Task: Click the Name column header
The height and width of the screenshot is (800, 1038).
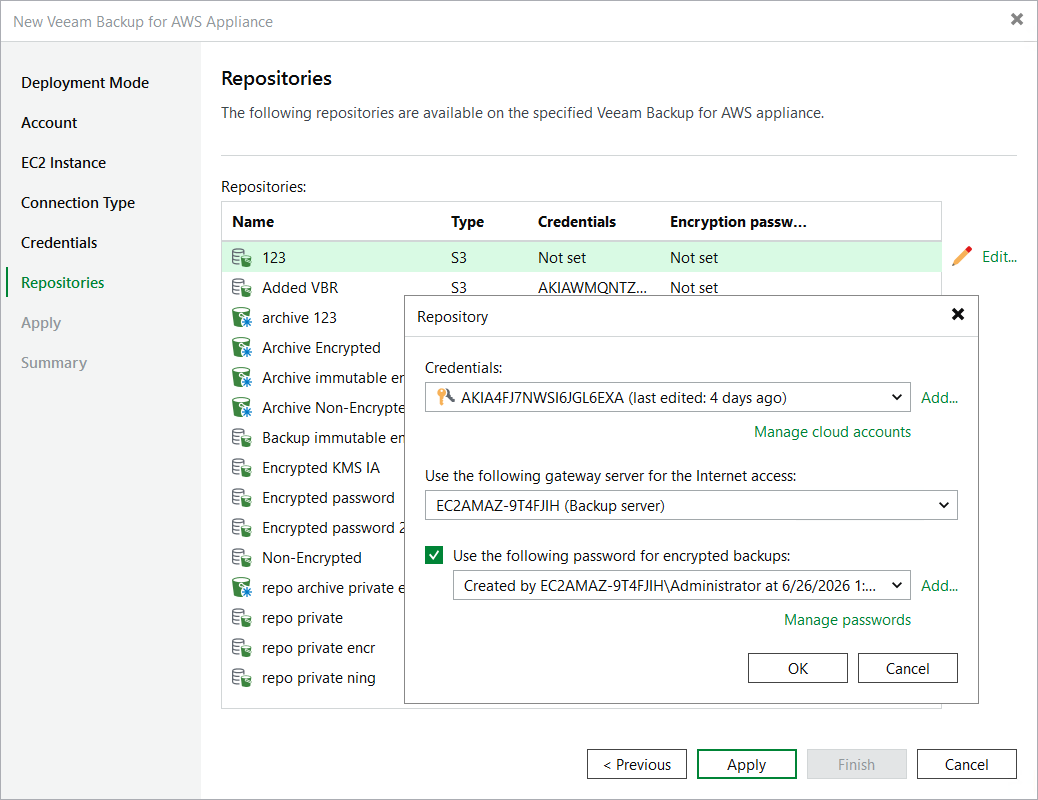Action: pyautogui.click(x=253, y=222)
